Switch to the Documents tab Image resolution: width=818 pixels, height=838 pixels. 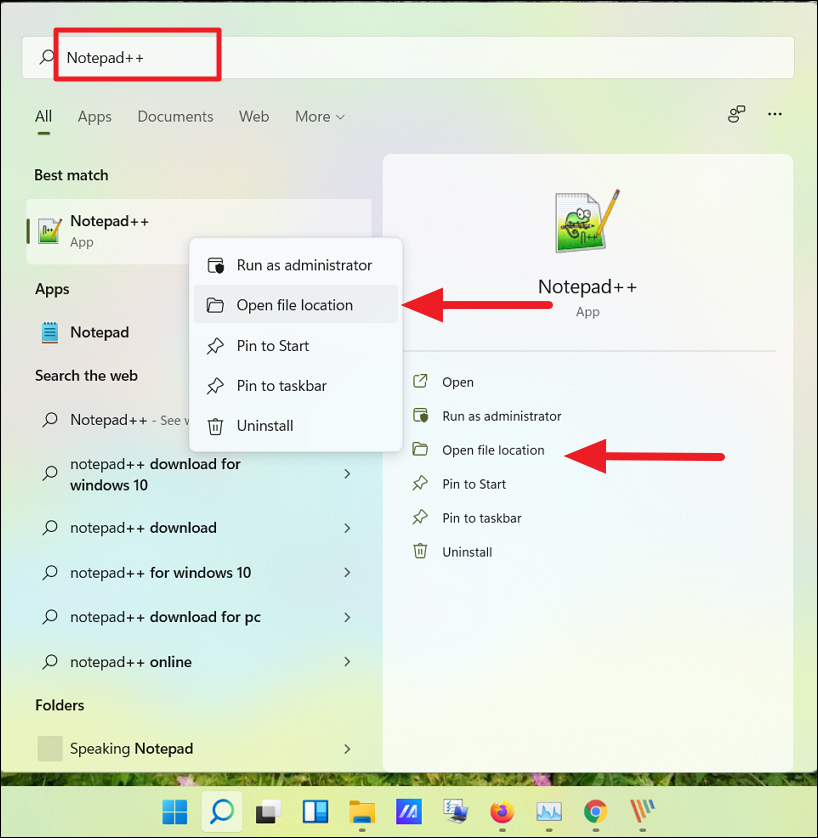[175, 116]
